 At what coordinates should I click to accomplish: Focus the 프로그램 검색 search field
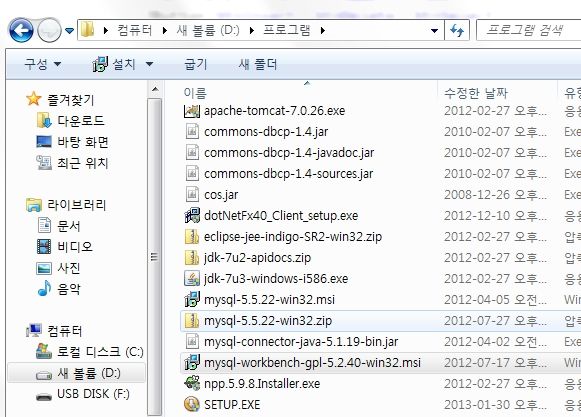529,30
